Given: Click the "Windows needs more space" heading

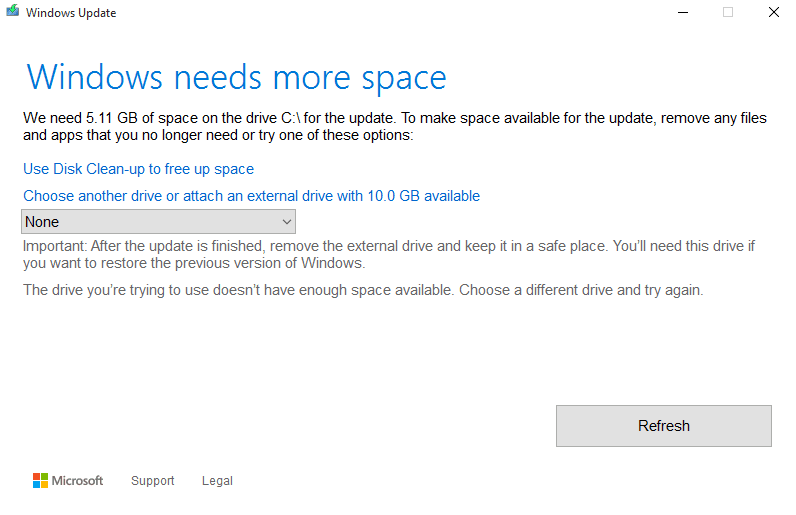Looking at the screenshot, I should [236, 77].
